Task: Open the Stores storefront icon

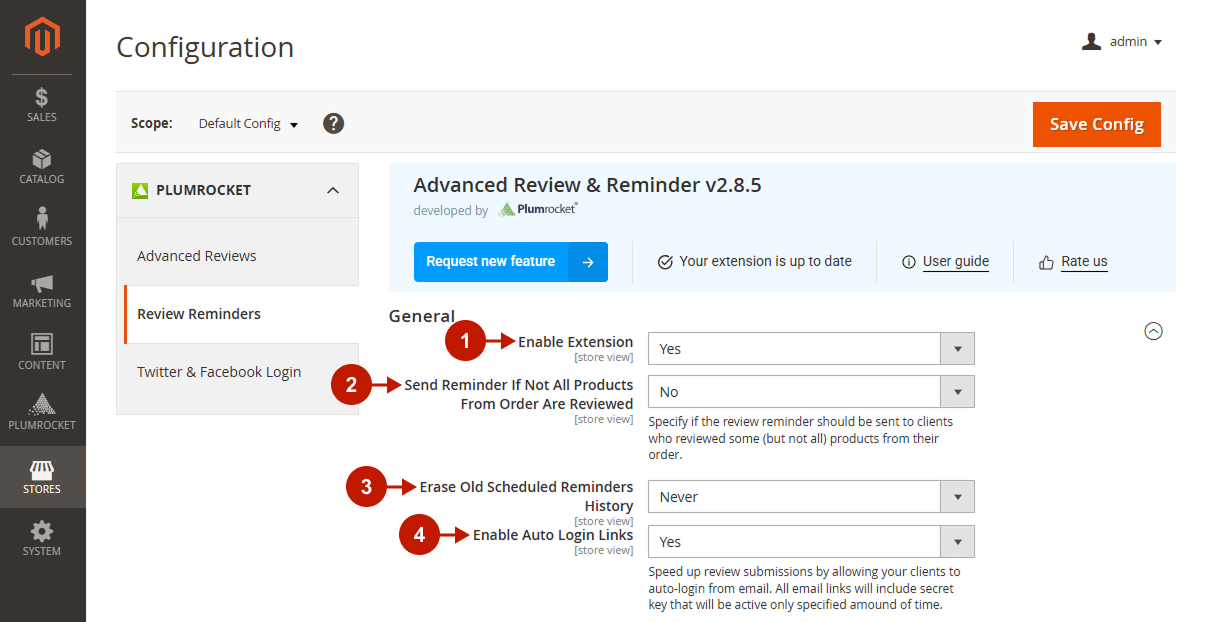Action: [42, 470]
